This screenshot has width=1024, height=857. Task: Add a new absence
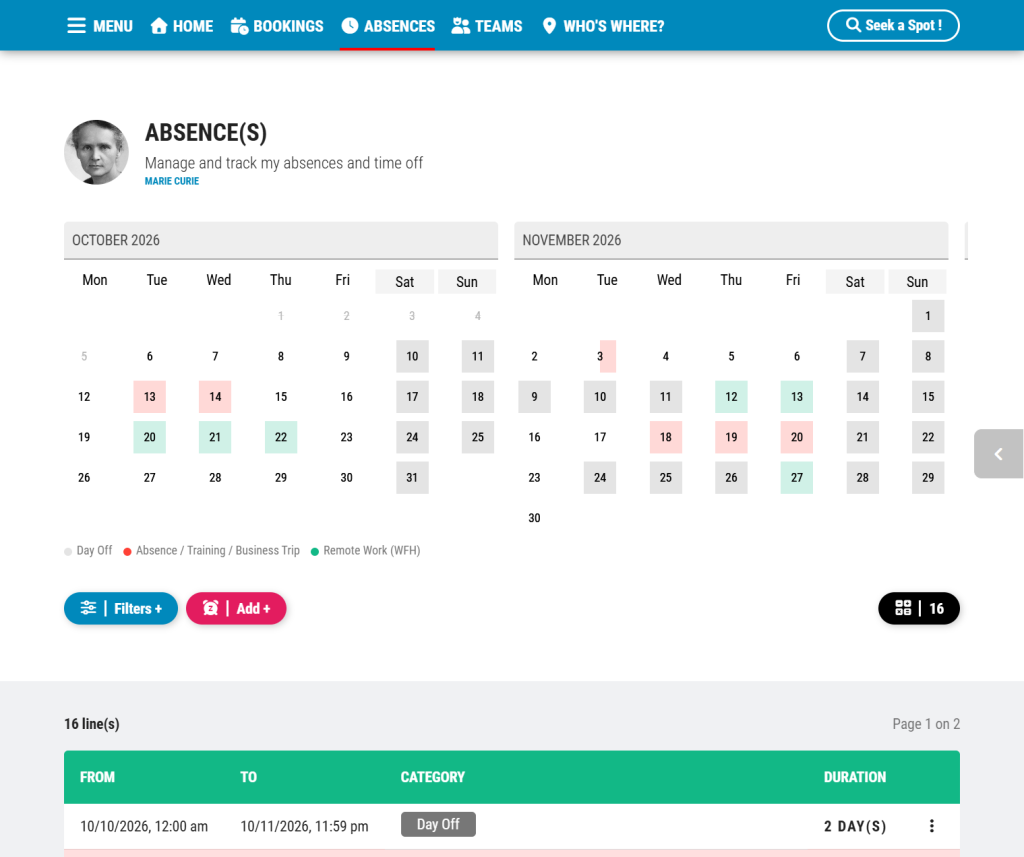pos(236,608)
